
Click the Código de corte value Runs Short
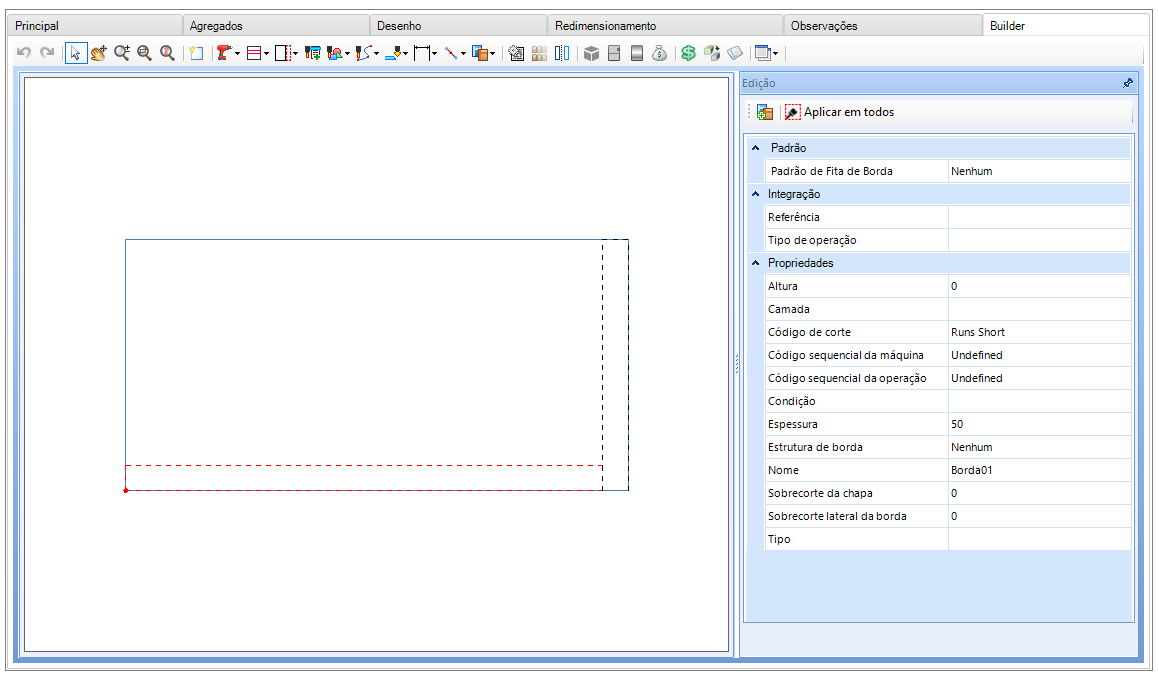point(977,333)
